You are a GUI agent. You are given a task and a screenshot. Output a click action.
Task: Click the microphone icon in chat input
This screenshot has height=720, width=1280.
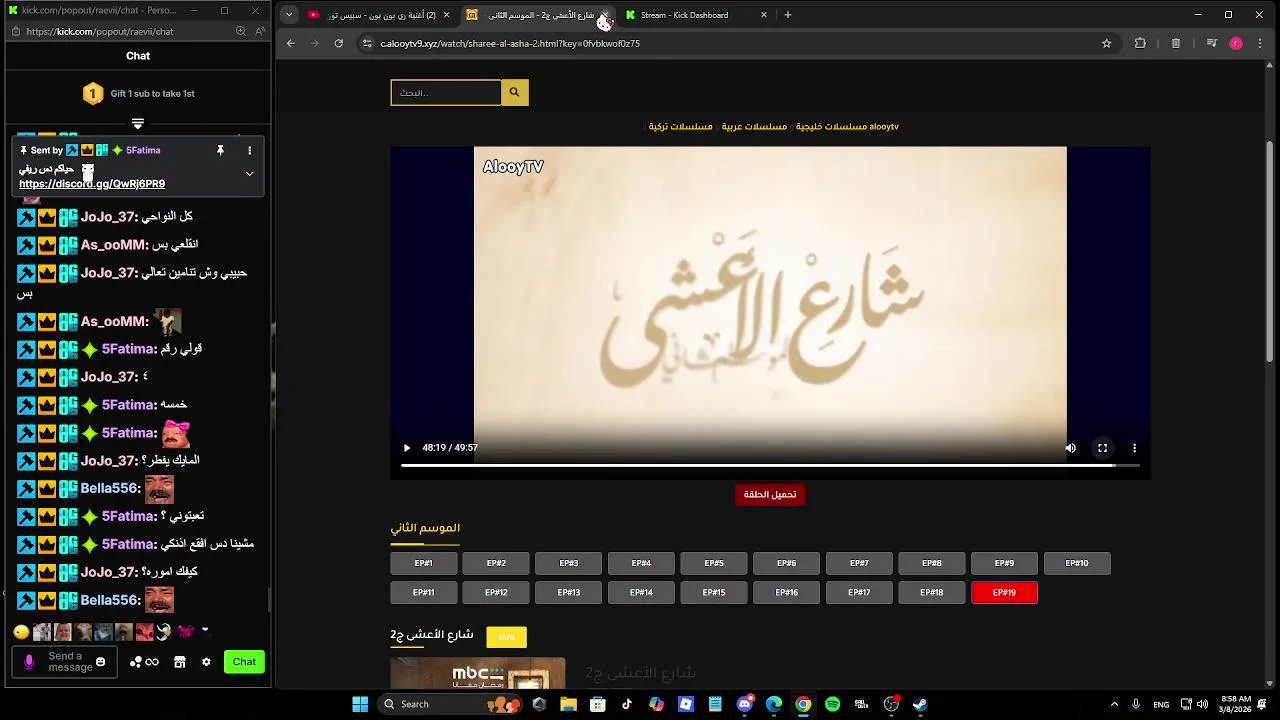(29, 662)
